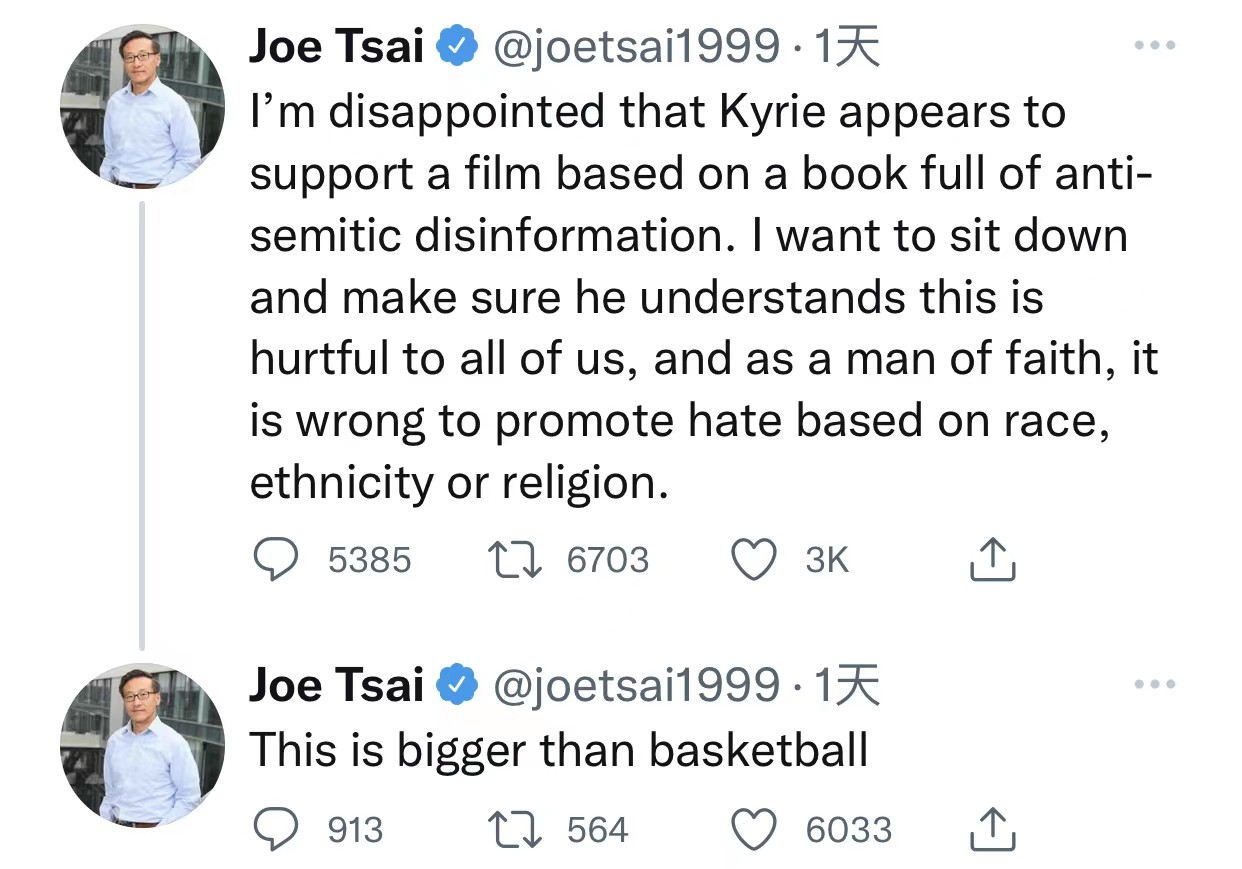Open Joe Tsai's avatar on first tweet

[143, 107]
